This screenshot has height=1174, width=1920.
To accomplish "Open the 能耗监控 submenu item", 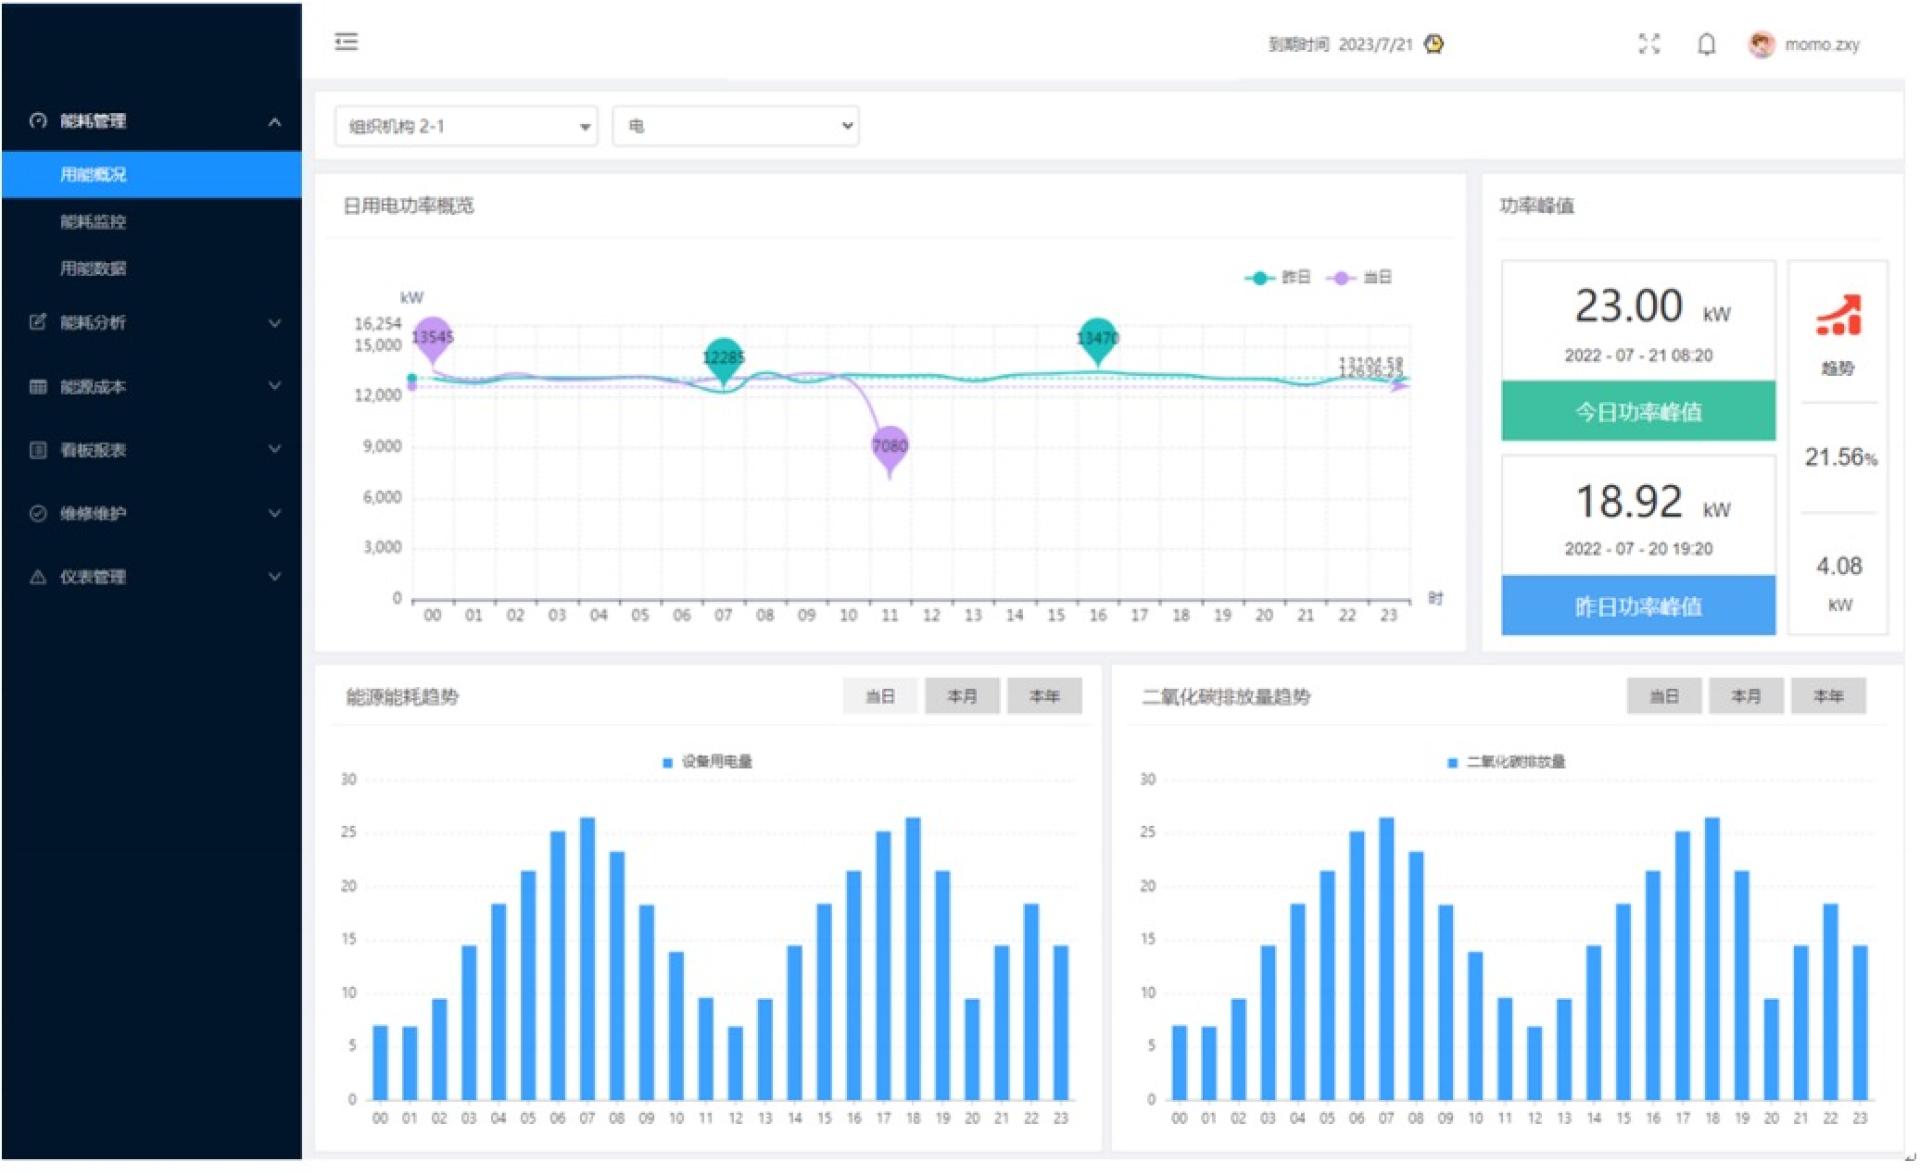I will coord(93,222).
